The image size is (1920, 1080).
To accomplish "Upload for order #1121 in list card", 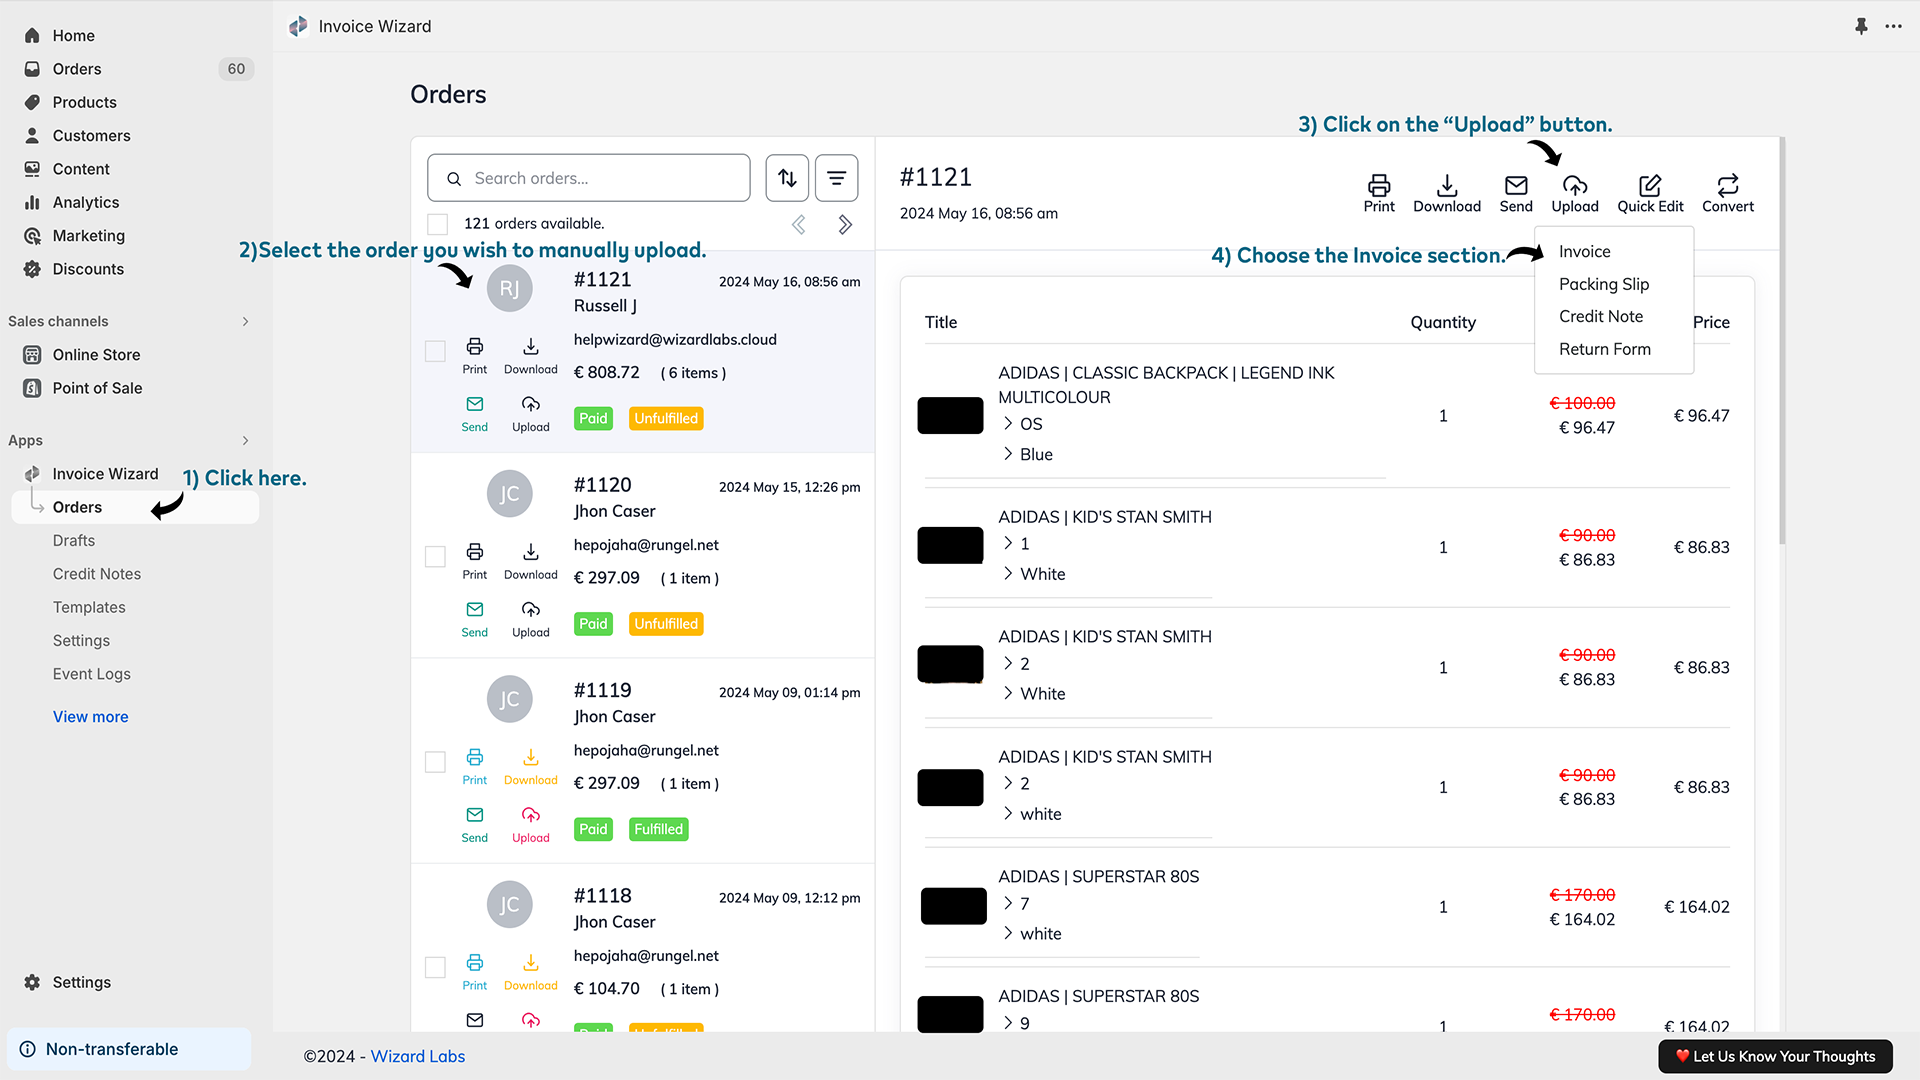I will pyautogui.click(x=531, y=413).
